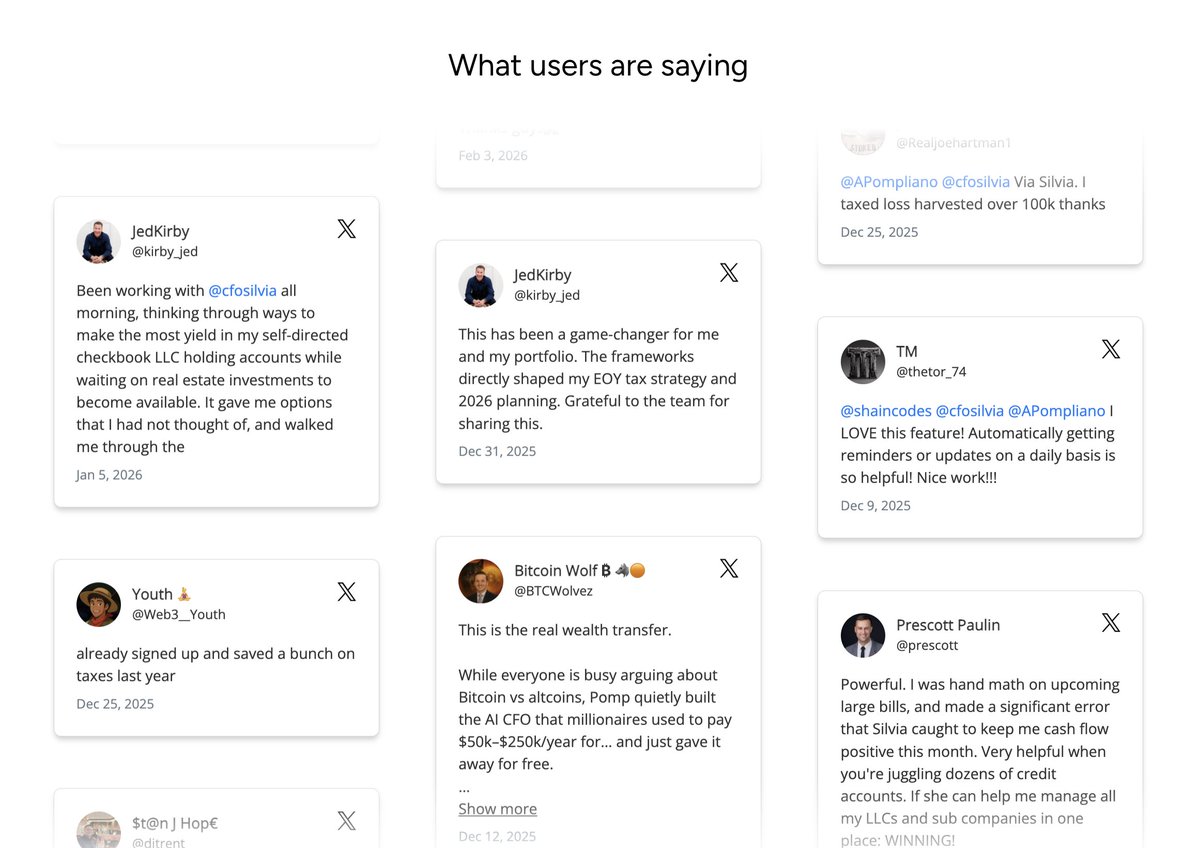
Task: Click the @prescott username handle
Action: (927, 645)
